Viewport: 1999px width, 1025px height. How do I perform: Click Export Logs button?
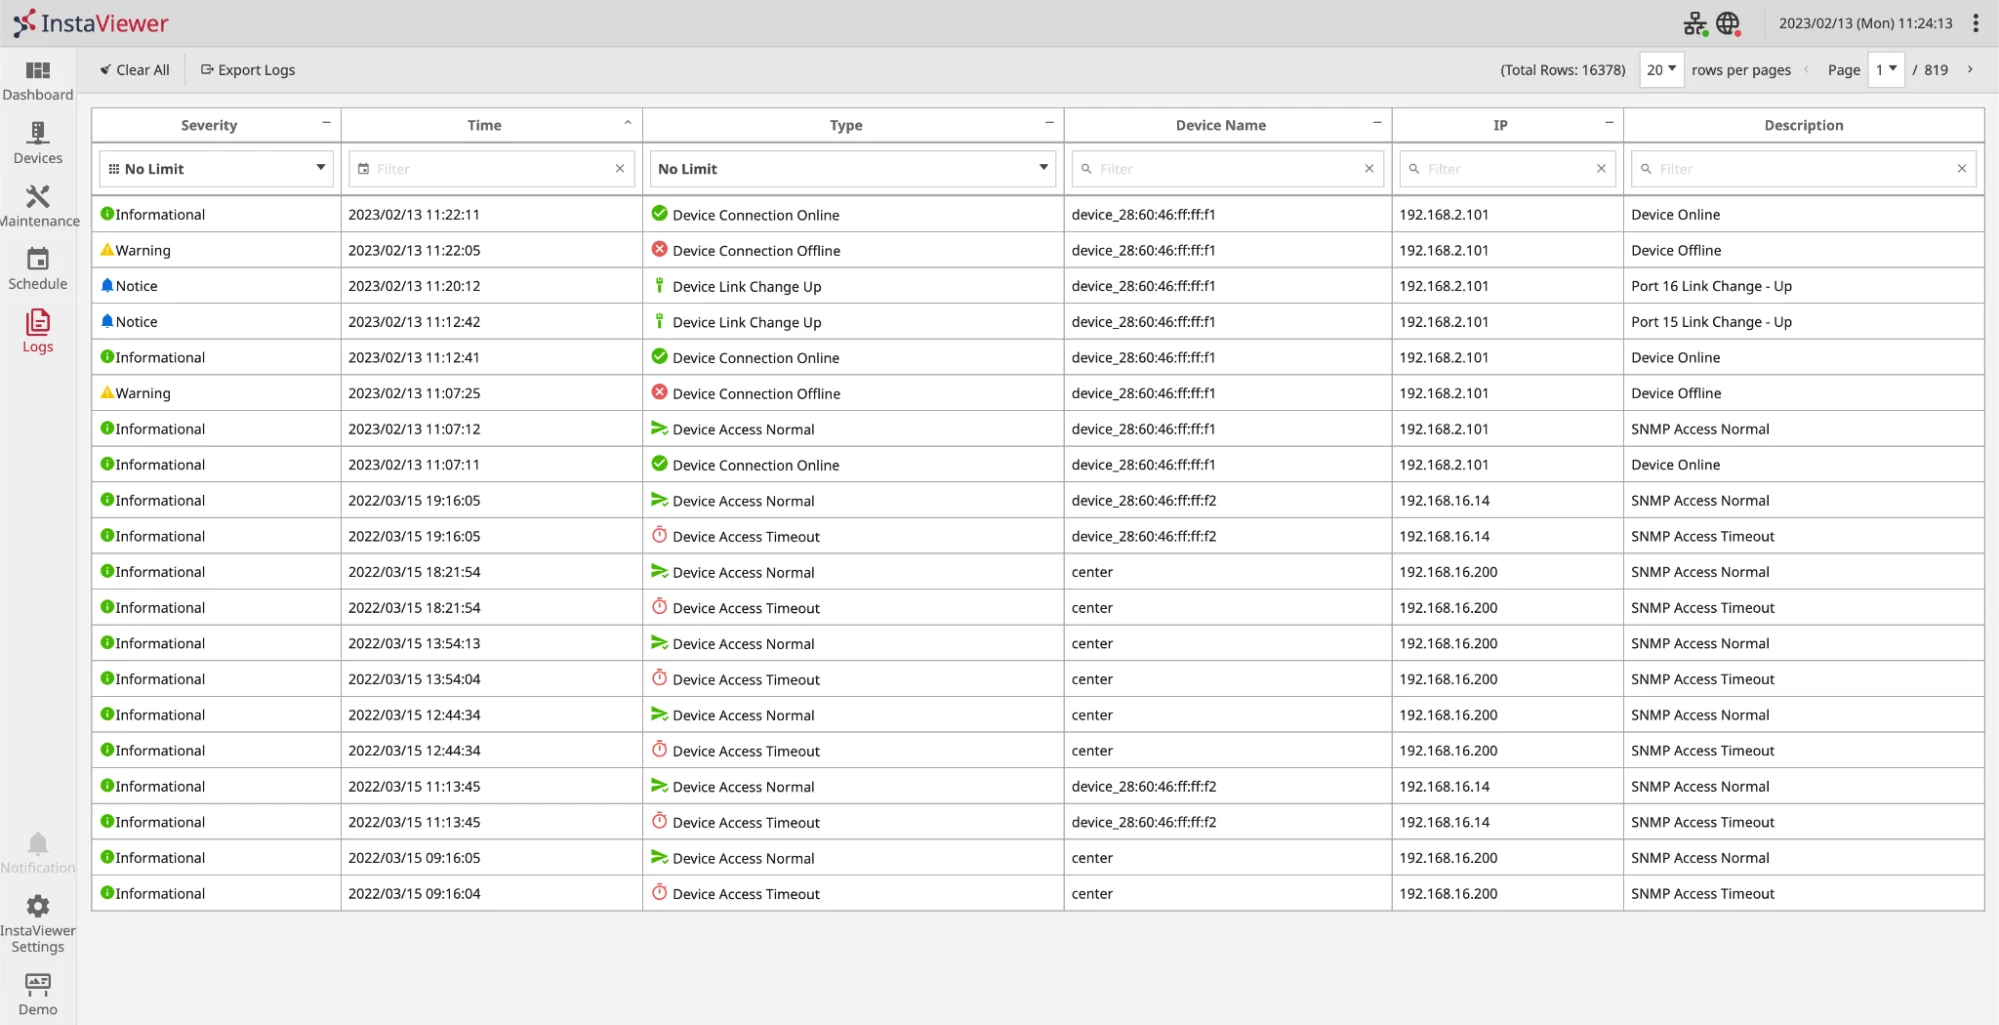(x=248, y=70)
